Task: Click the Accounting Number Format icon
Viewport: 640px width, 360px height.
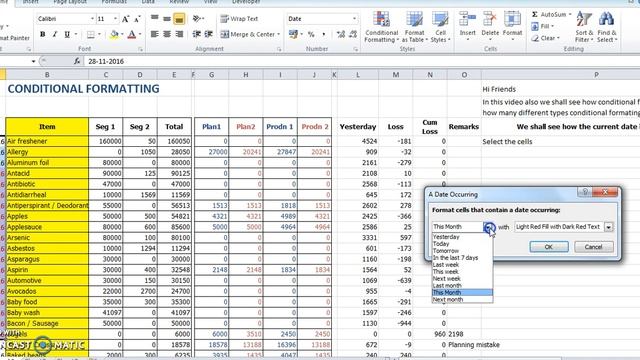Action: (293, 34)
